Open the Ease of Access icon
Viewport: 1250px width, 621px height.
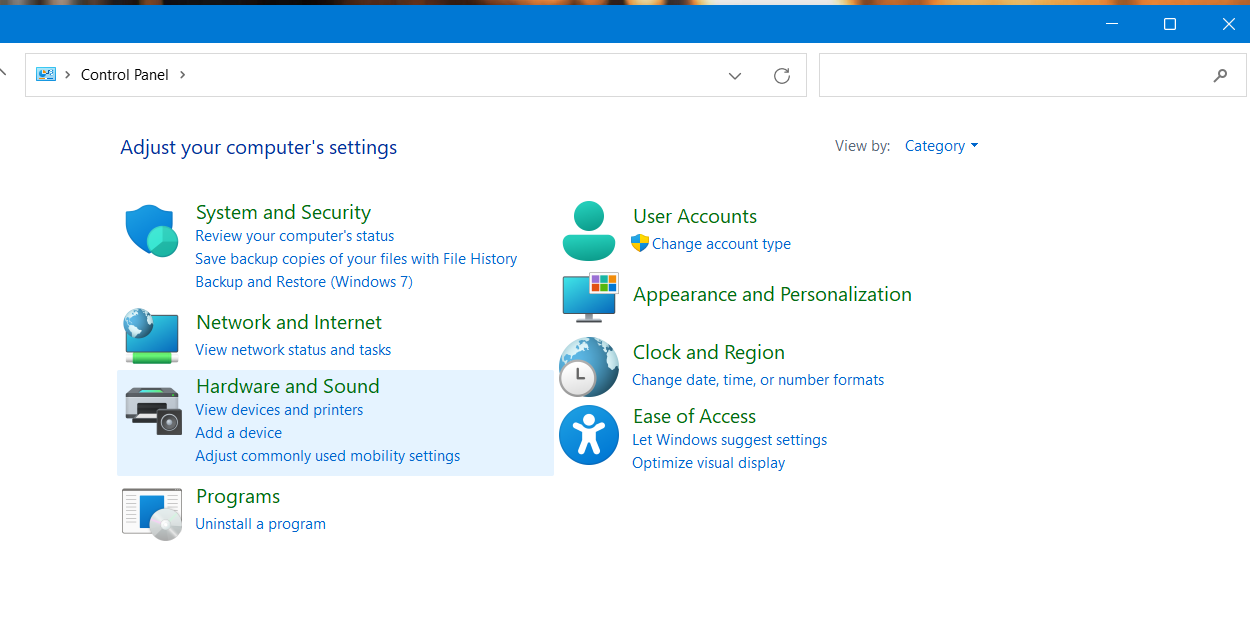pyautogui.click(x=589, y=435)
